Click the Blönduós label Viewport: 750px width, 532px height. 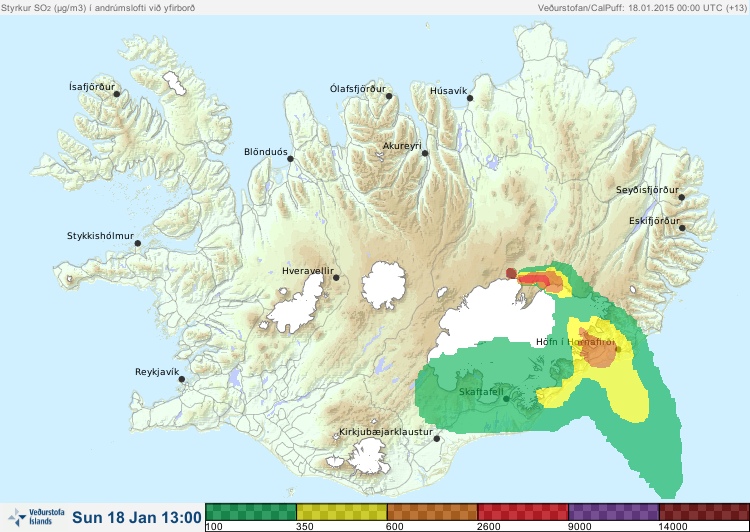(266, 152)
